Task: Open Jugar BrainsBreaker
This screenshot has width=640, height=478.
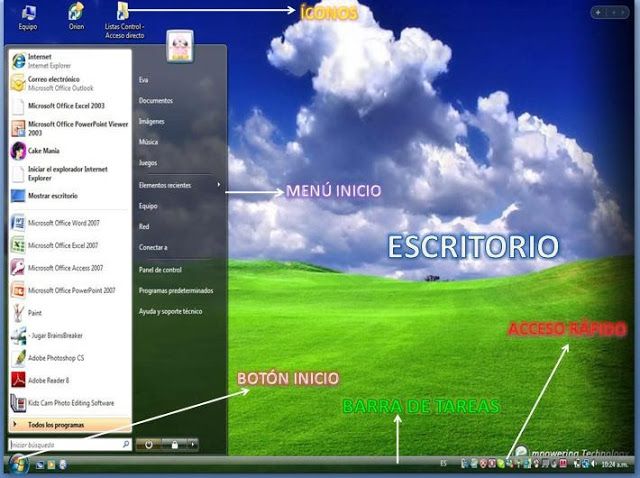Action: click(x=70, y=336)
